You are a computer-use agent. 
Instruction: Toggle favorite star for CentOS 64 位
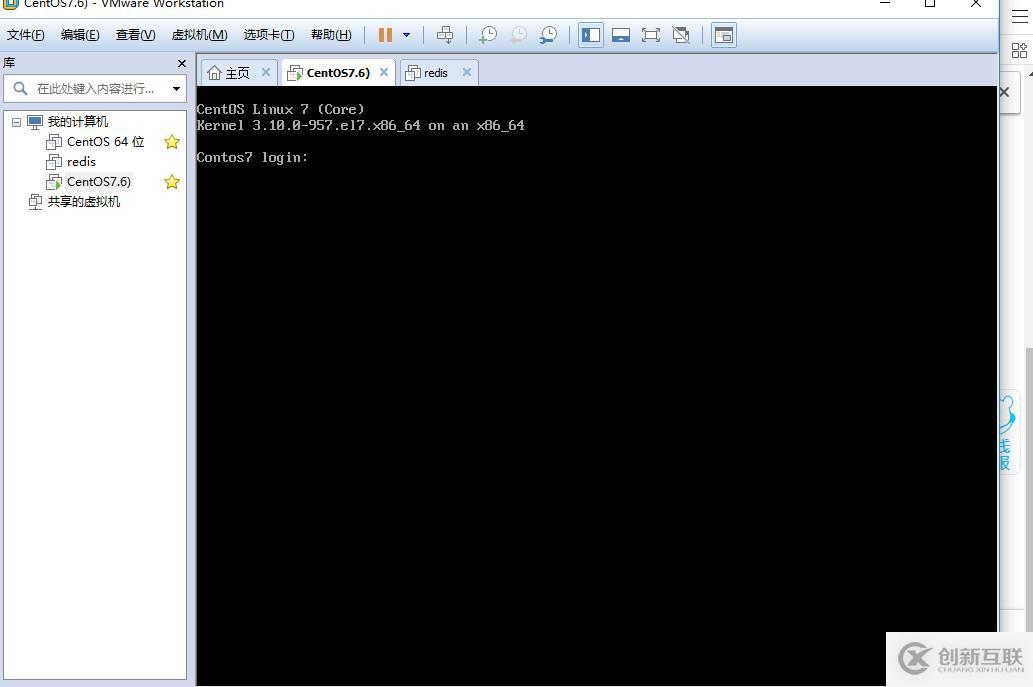[172, 142]
